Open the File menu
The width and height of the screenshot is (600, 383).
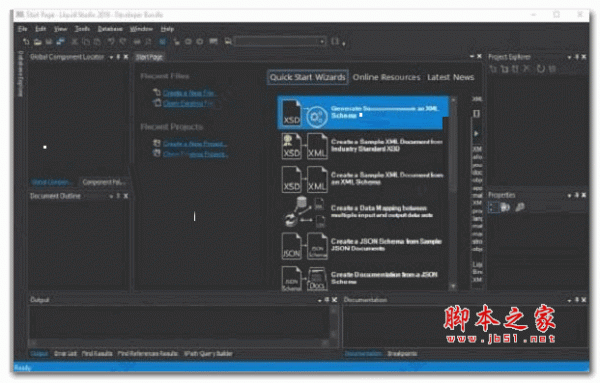coord(23,29)
